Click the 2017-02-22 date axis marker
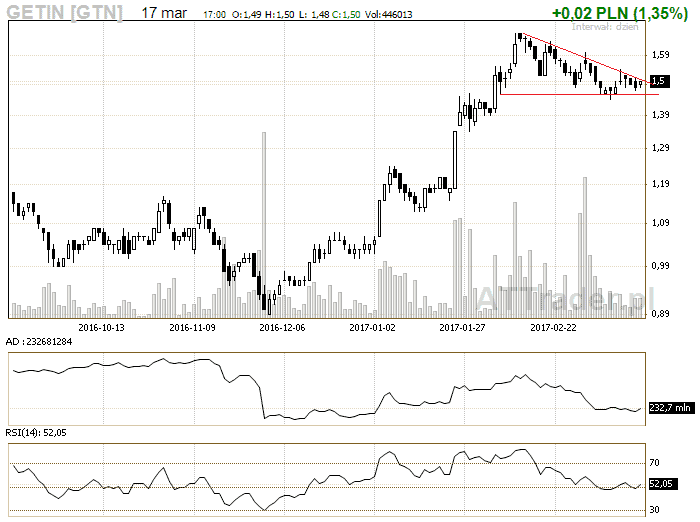Screen dimensions: 700x522 [x=552, y=326]
